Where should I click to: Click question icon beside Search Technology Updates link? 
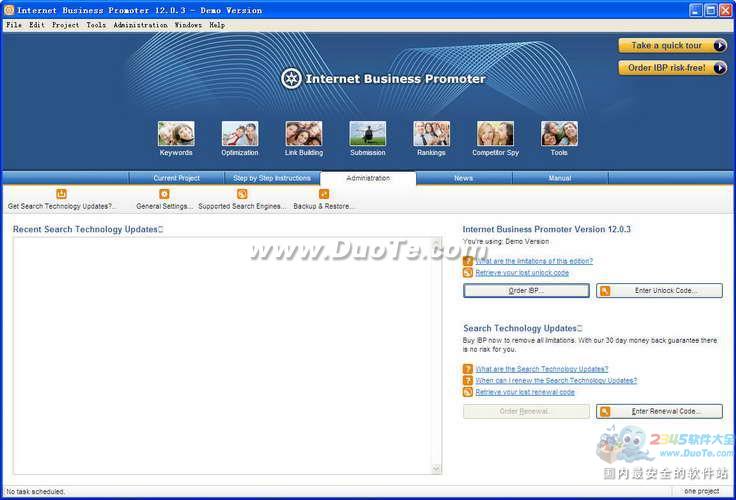tap(468, 369)
